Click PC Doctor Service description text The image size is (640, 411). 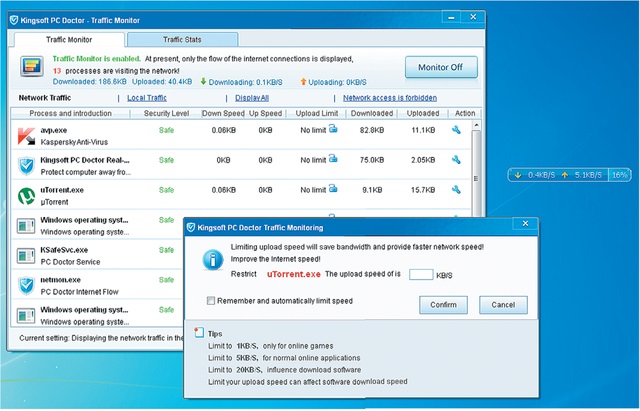pyautogui.click(x=70, y=262)
